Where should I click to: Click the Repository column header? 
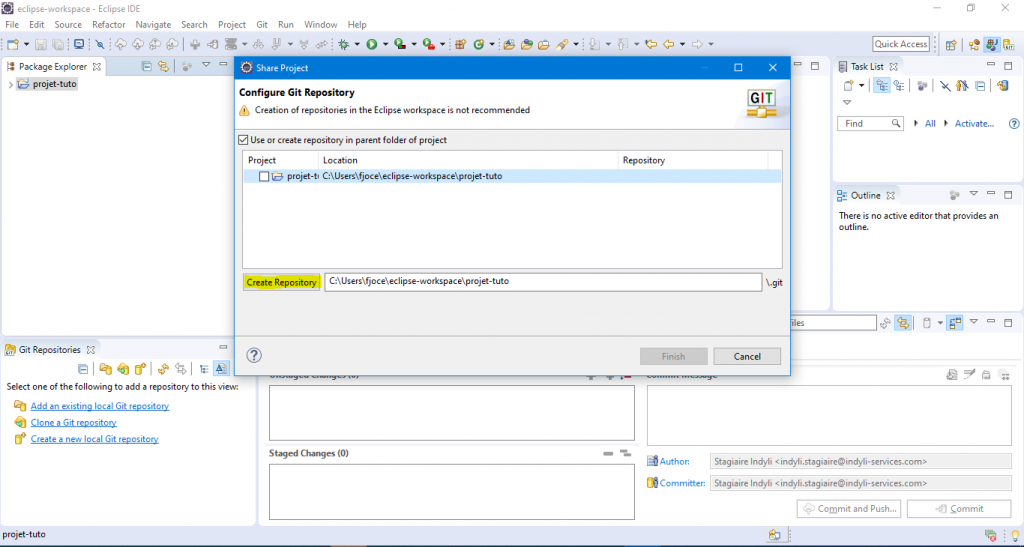point(692,160)
